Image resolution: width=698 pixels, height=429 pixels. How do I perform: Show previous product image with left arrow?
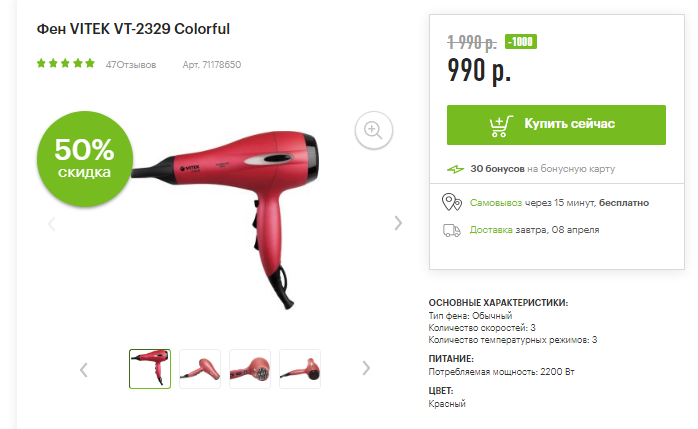[52, 223]
